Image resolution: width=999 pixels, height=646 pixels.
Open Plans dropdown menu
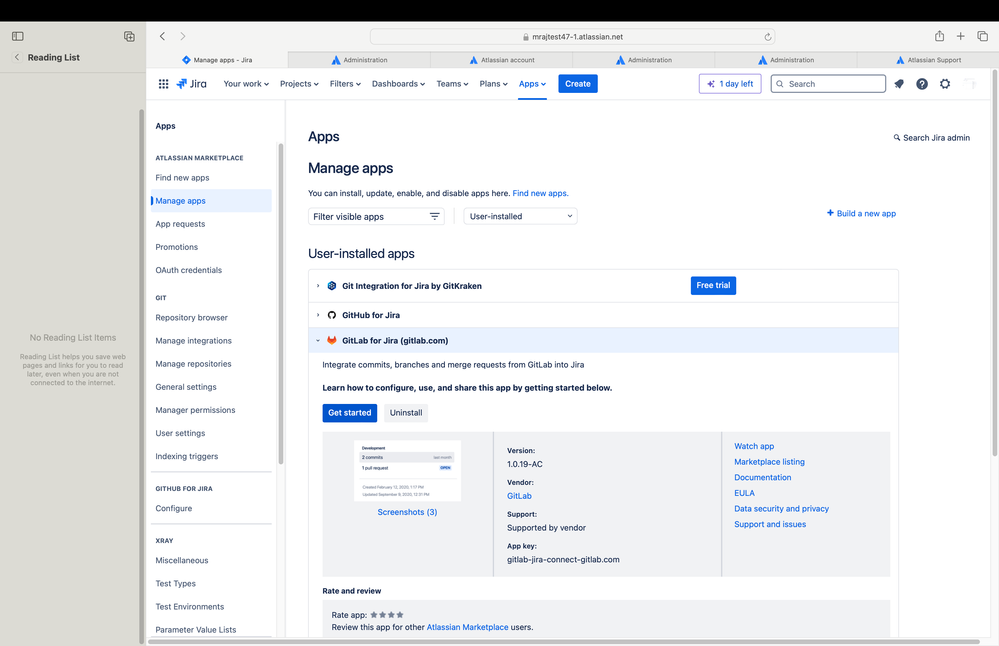coord(493,83)
